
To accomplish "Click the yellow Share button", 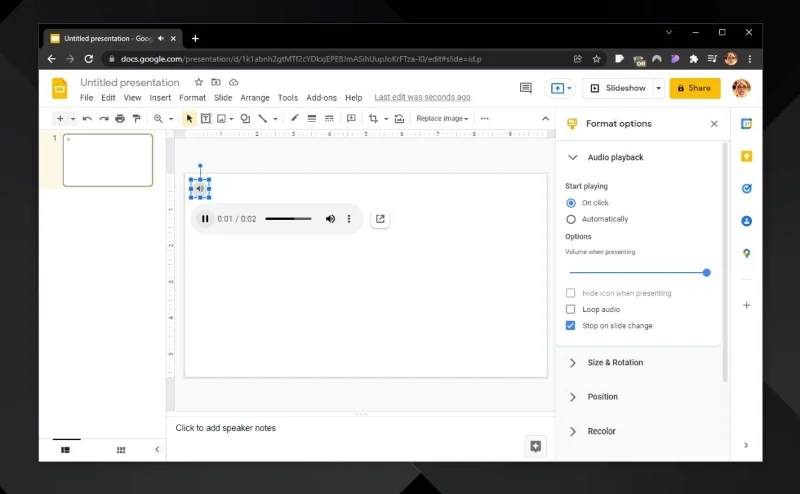I will (x=695, y=88).
